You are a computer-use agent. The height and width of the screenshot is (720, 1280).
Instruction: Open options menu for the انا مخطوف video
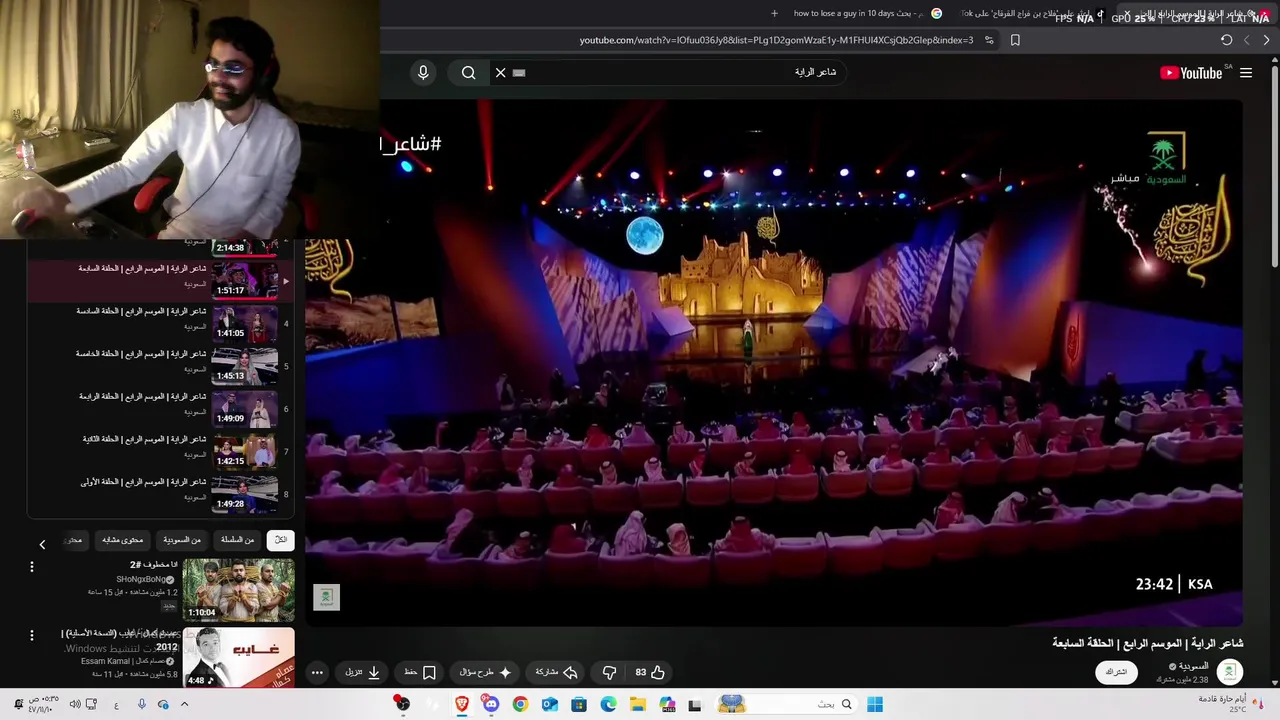32,567
